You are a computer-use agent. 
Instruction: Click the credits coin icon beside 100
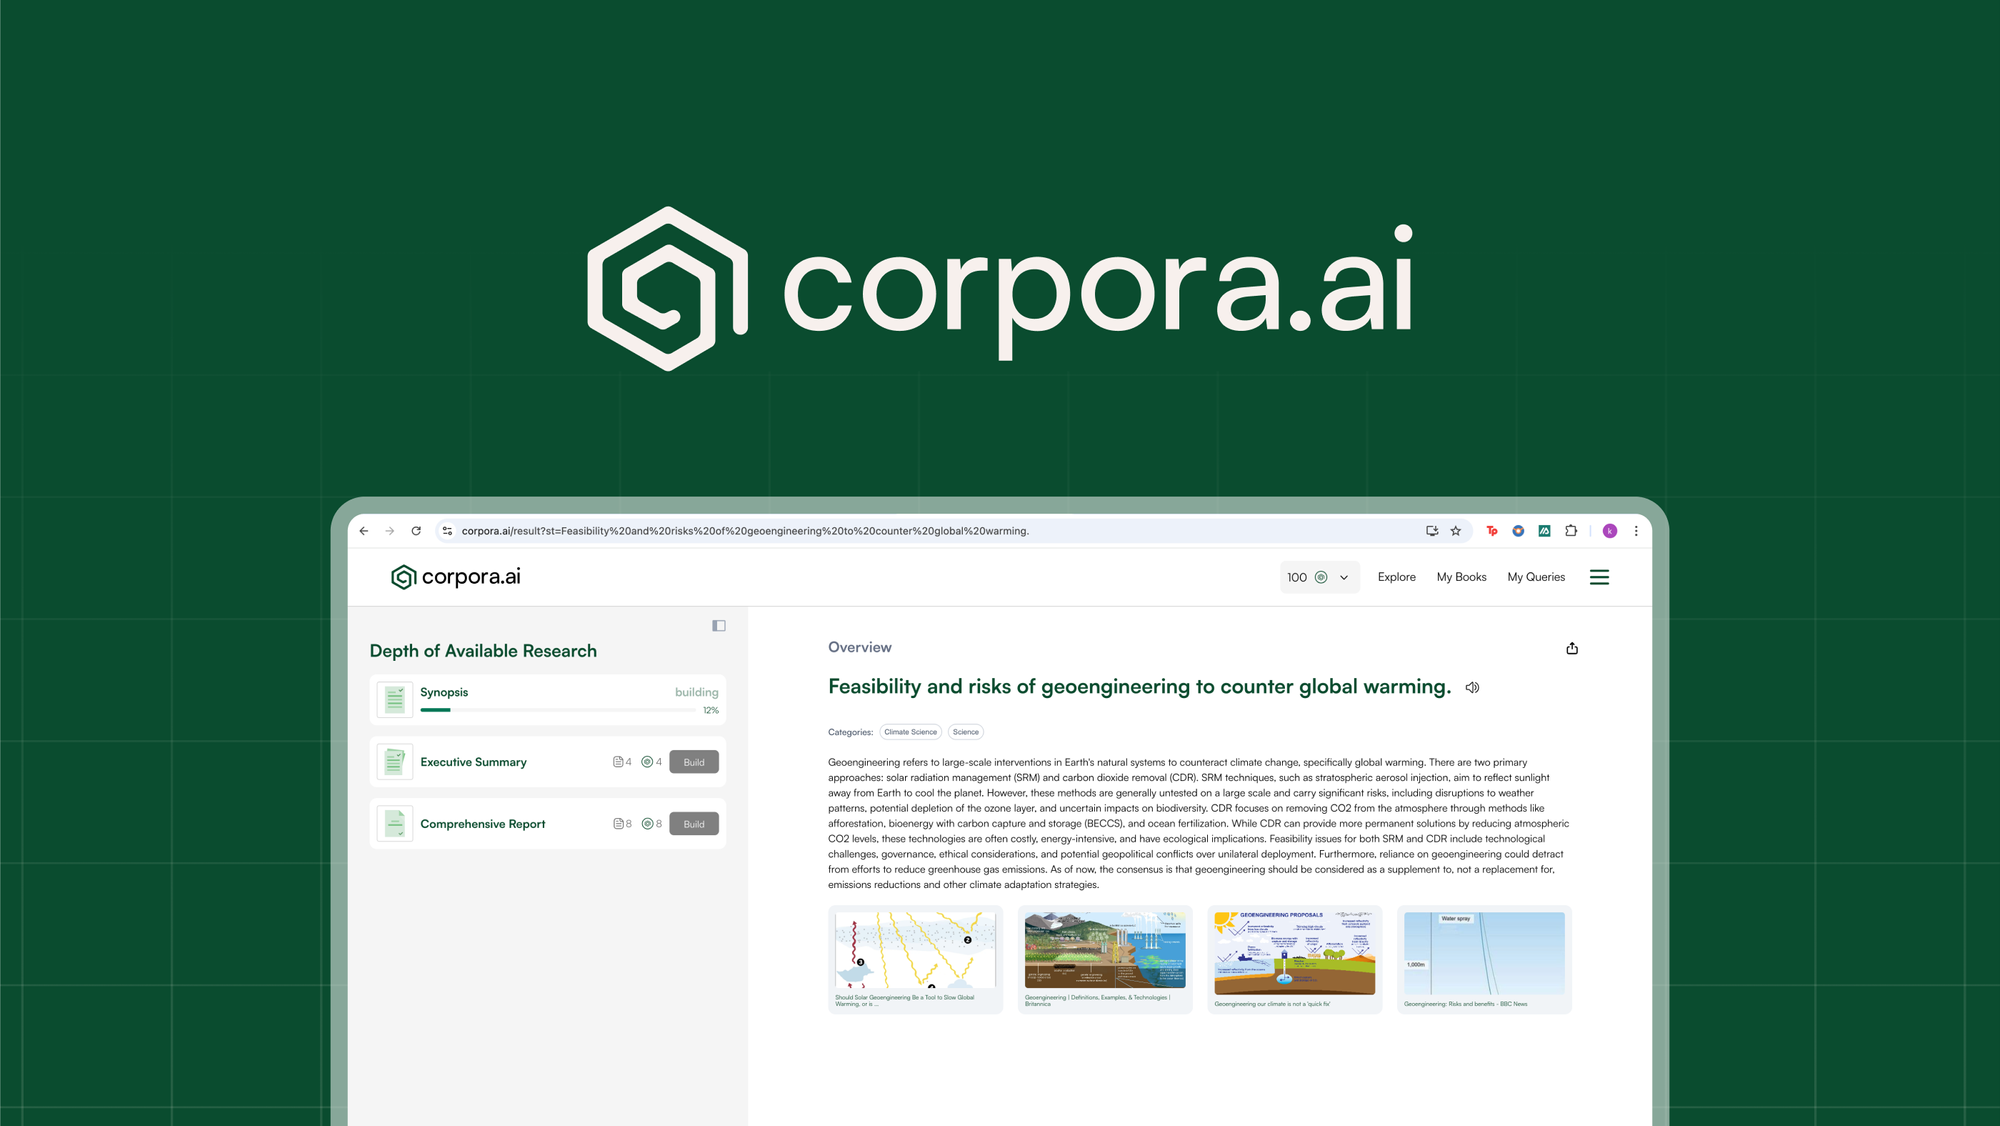point(1321,577)
